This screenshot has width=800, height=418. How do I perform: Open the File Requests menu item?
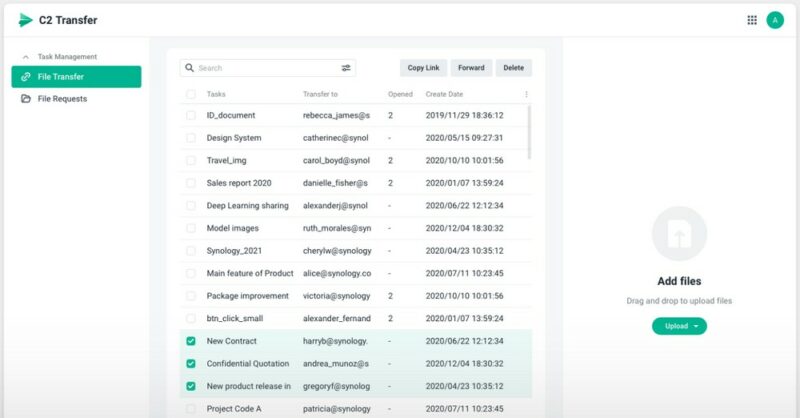coord(77,99)
